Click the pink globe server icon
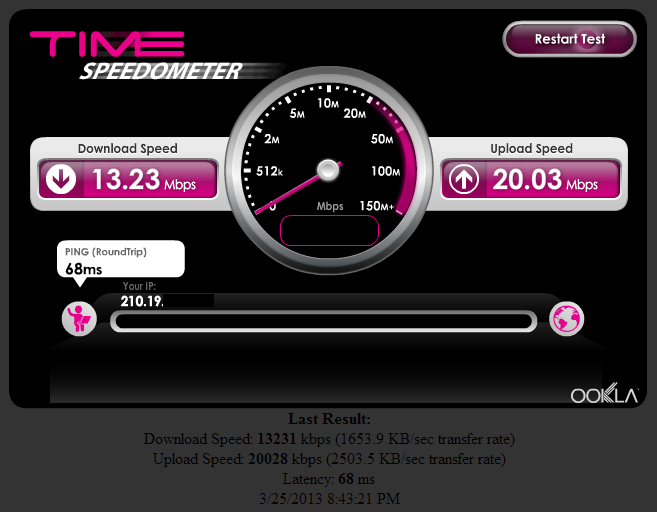This screenshot has width=657, height=512. [566, 319]
